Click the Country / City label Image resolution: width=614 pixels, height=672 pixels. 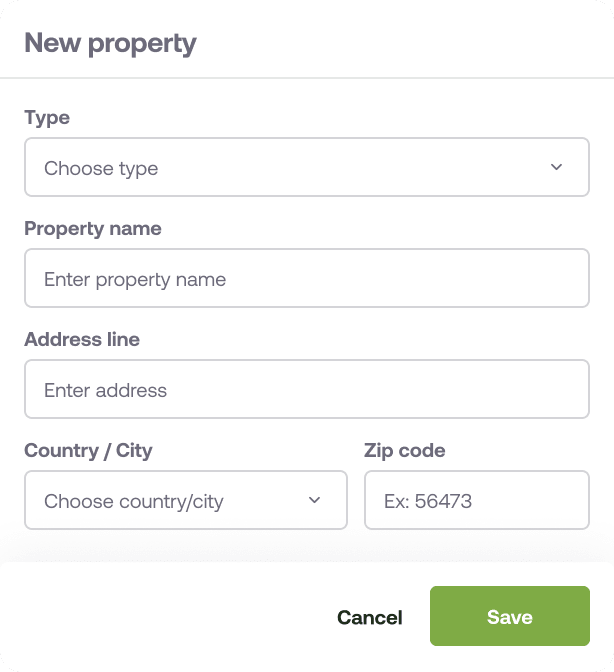[88, 450]
